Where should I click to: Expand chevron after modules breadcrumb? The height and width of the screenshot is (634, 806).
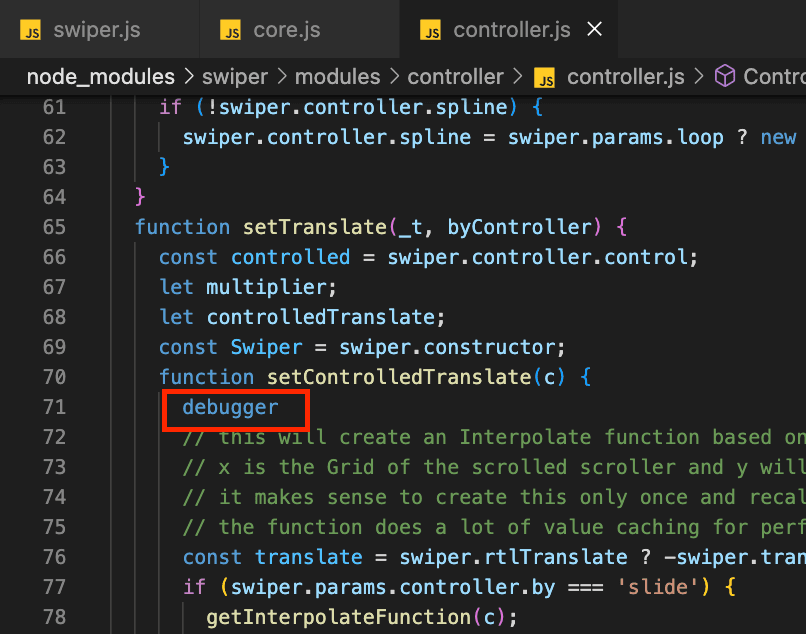click(x=394, y=77)
